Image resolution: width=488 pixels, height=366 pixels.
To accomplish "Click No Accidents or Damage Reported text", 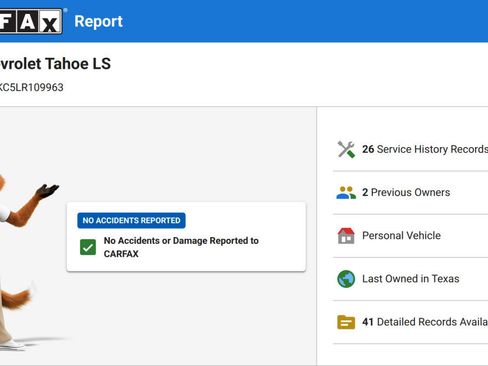I will (x=181, y=247).
